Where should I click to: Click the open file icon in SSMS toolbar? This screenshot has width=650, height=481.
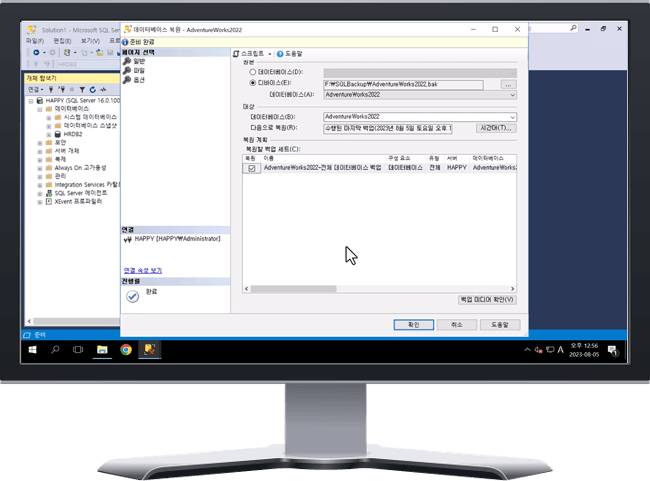pos(99,53)
